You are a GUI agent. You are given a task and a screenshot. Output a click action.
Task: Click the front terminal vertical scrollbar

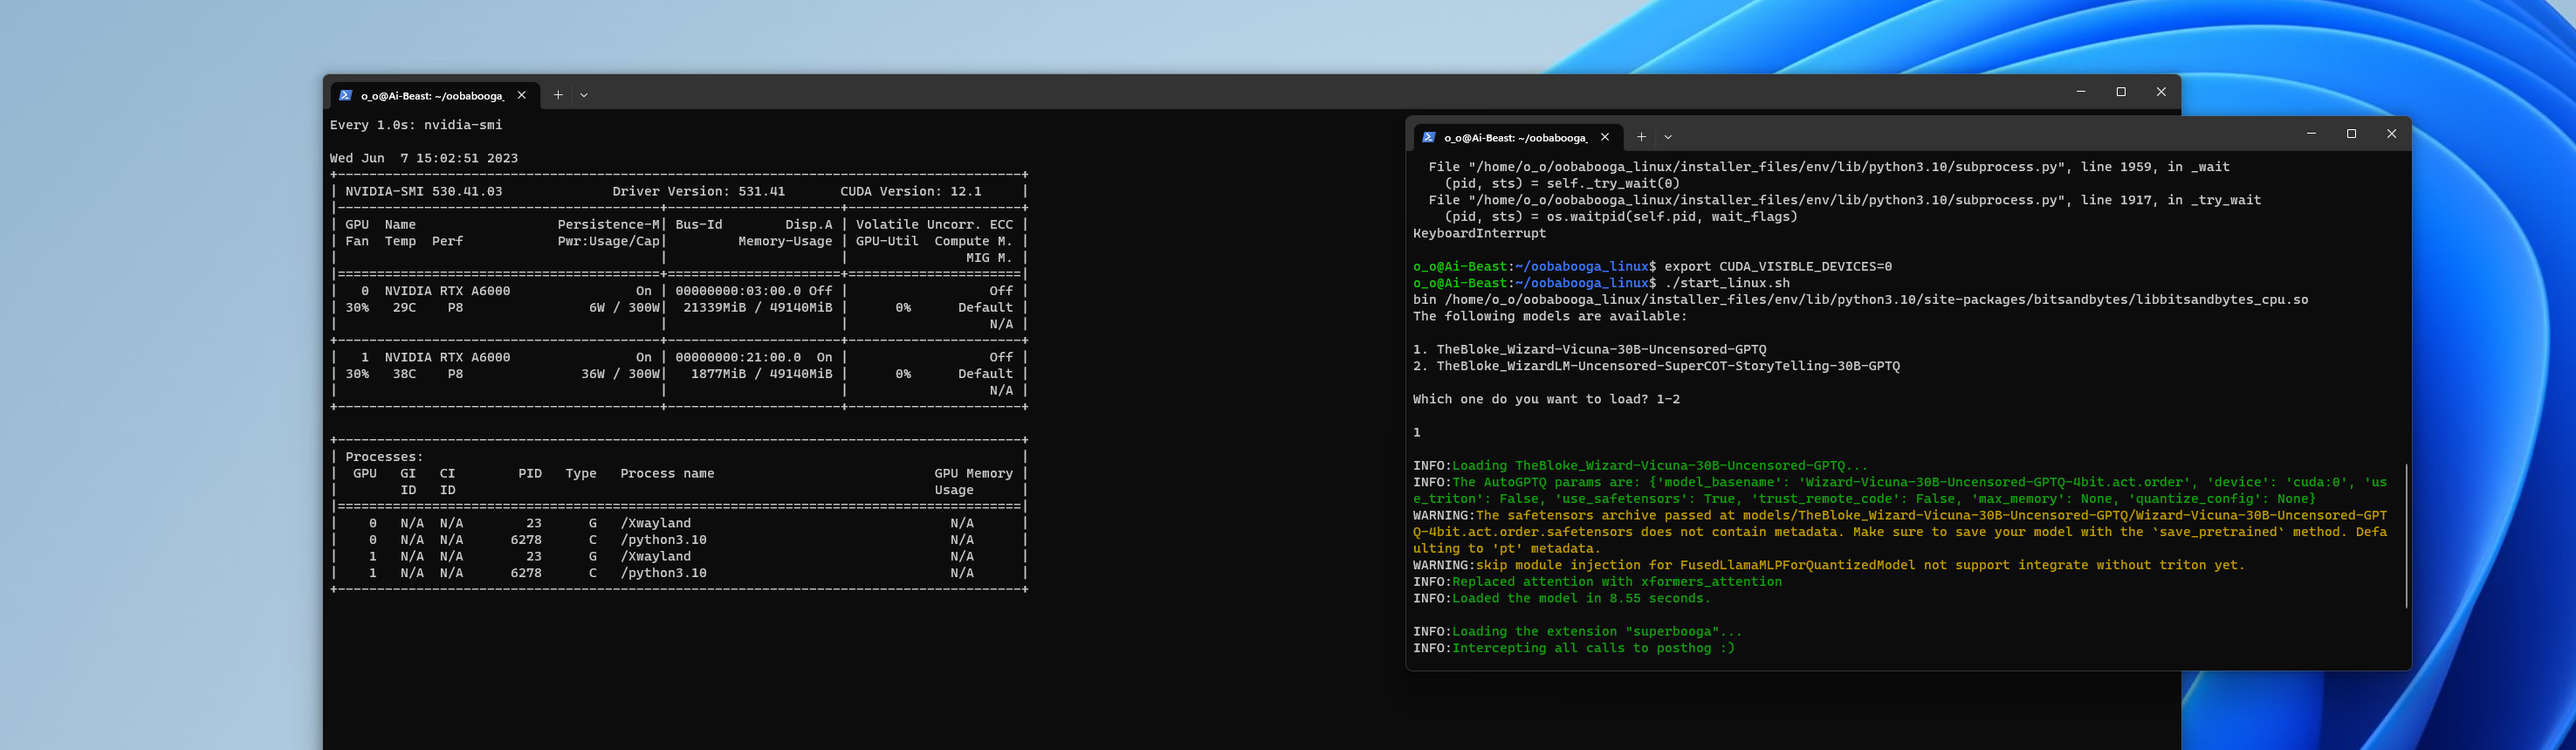coord(2405,536)
